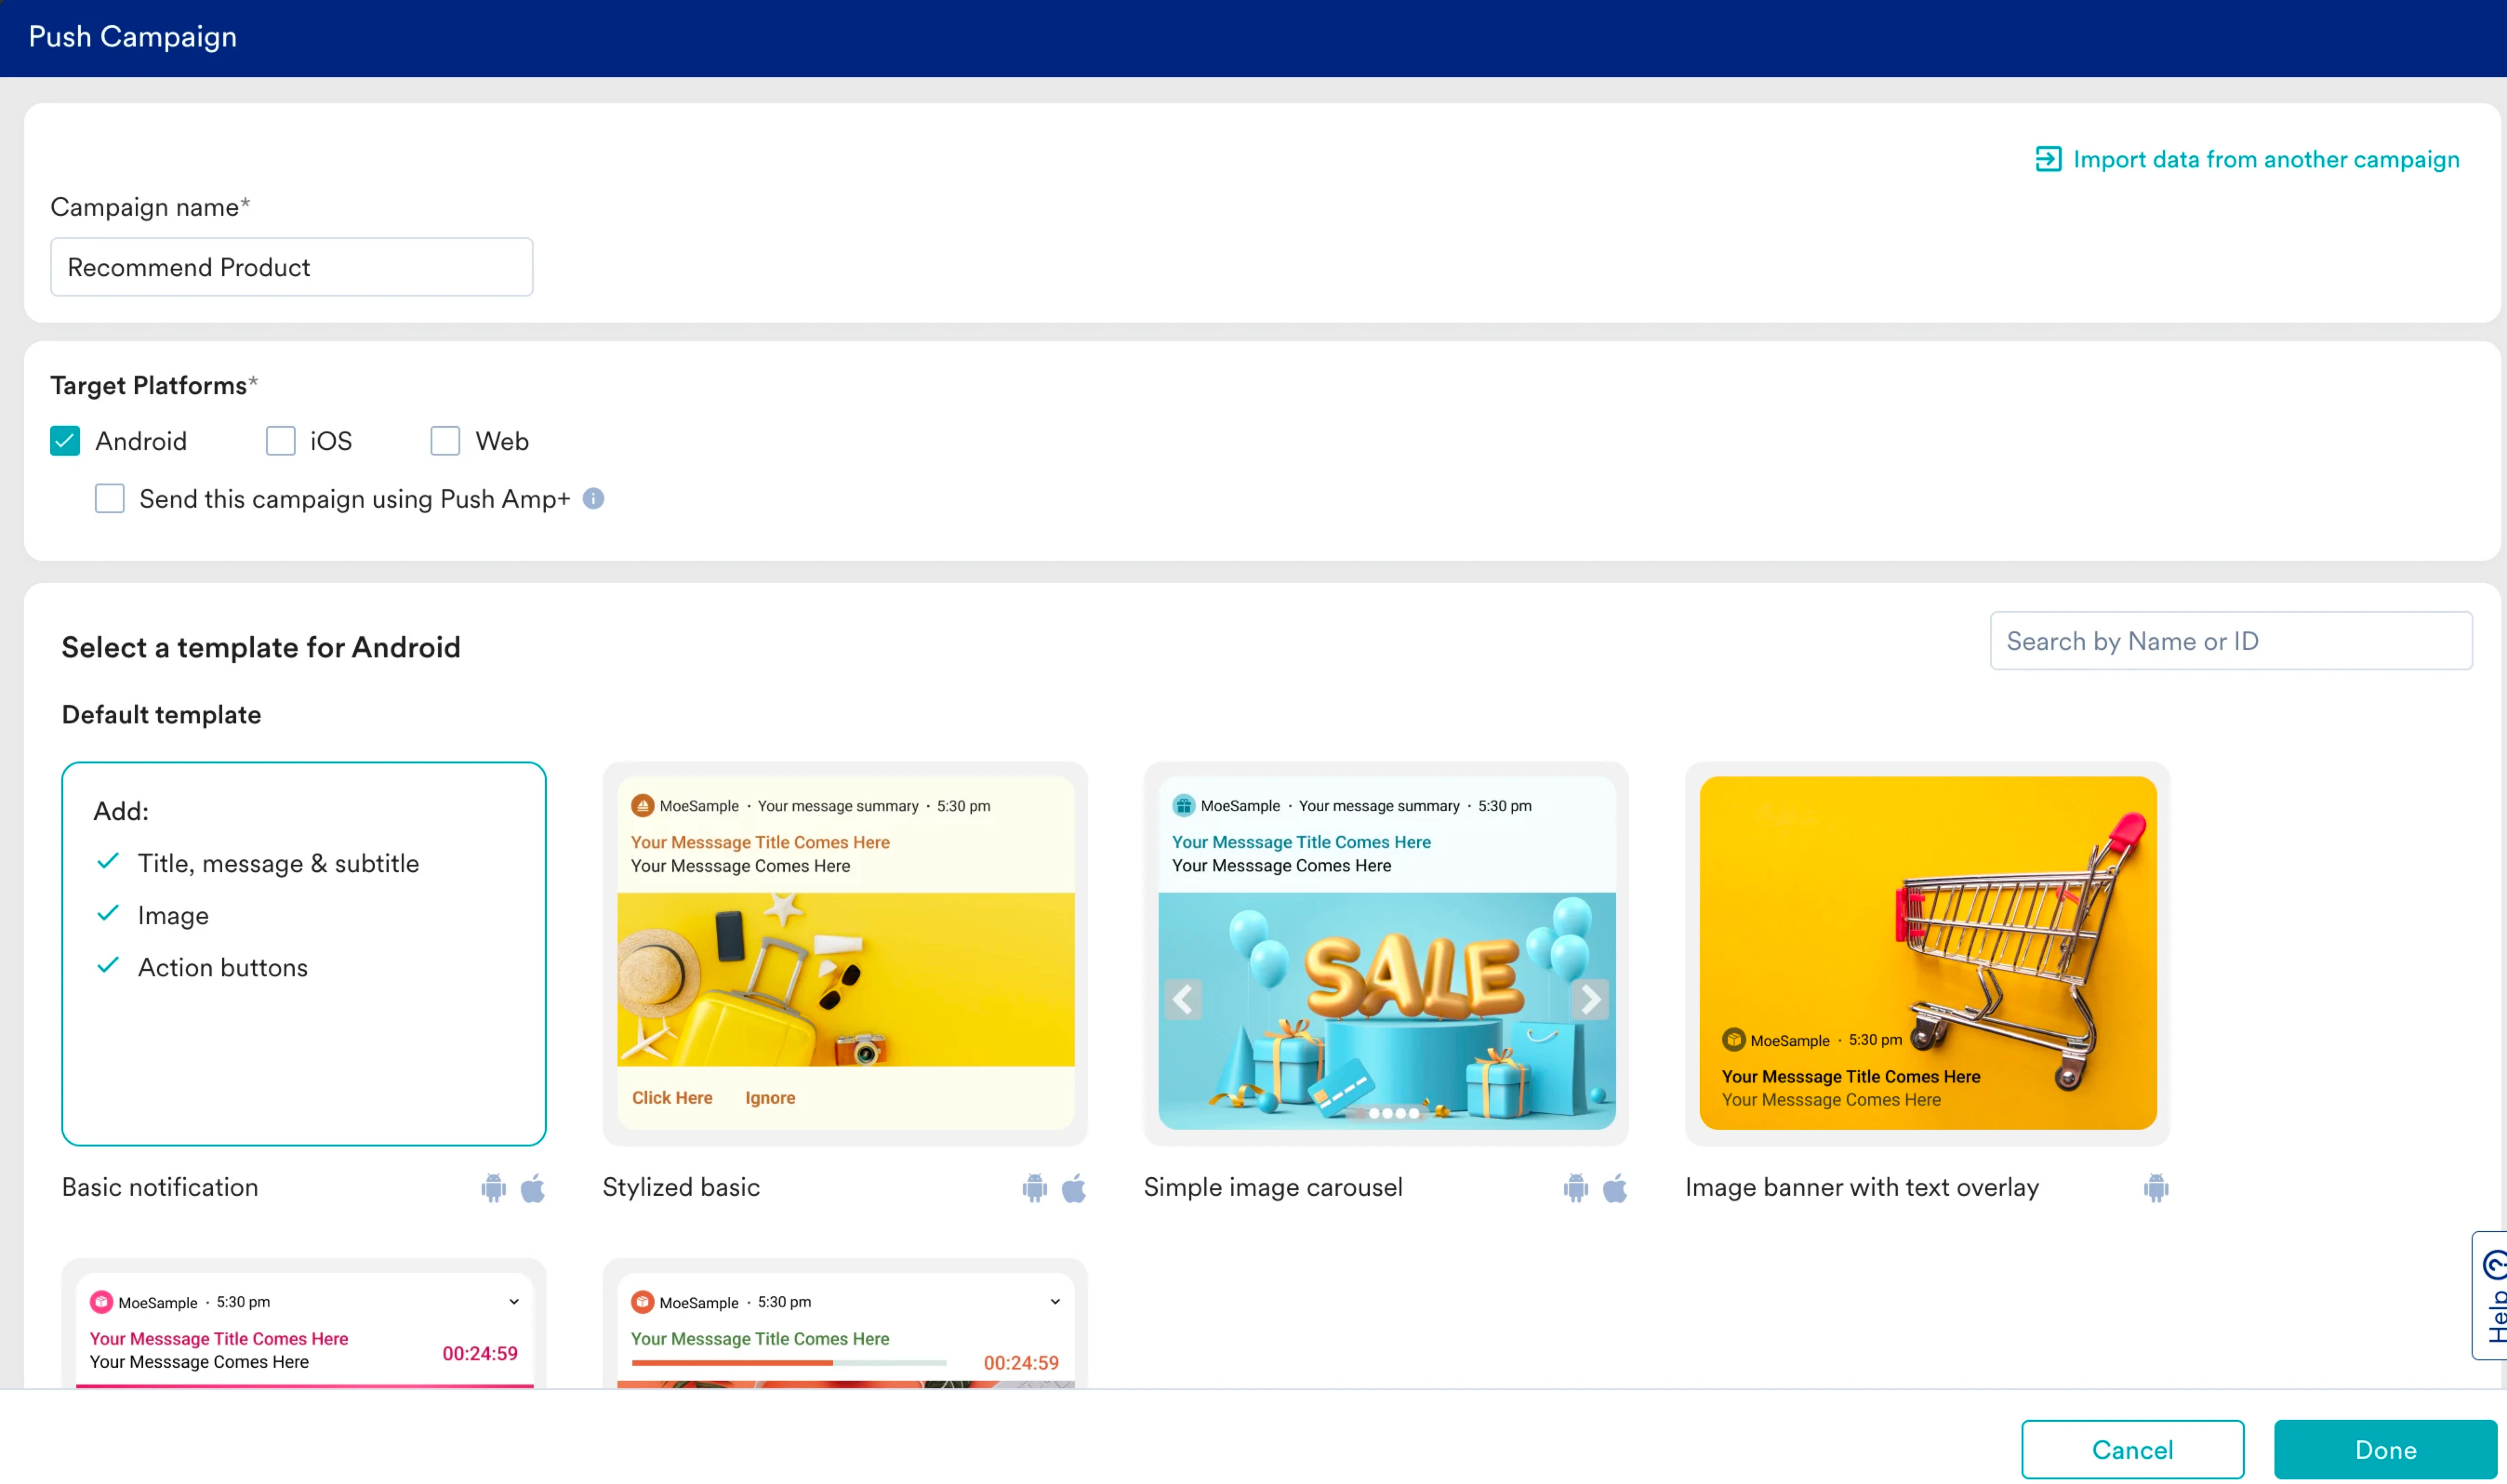This screenshot has height=1484, width=2507.
Task: Enable the iOS platform checkbox
Action: (x=281, y=441)
